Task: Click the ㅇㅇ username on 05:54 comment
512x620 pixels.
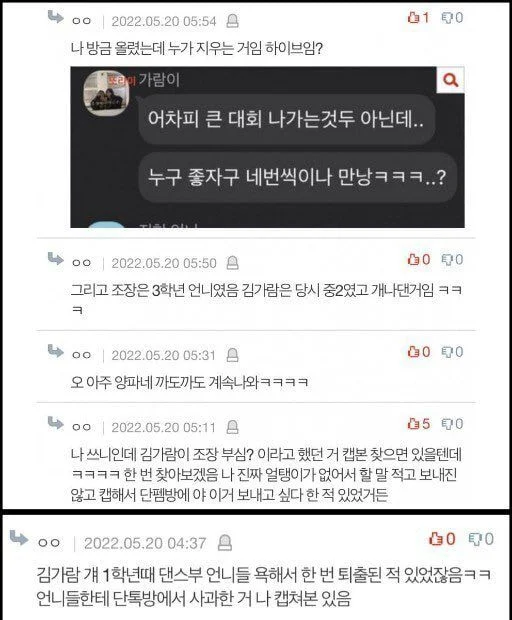Action: click(81, 21)
